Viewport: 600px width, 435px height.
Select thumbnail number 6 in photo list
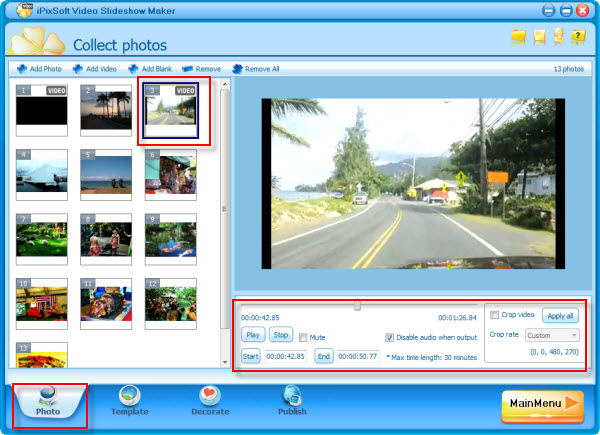[x=170, y=176]
